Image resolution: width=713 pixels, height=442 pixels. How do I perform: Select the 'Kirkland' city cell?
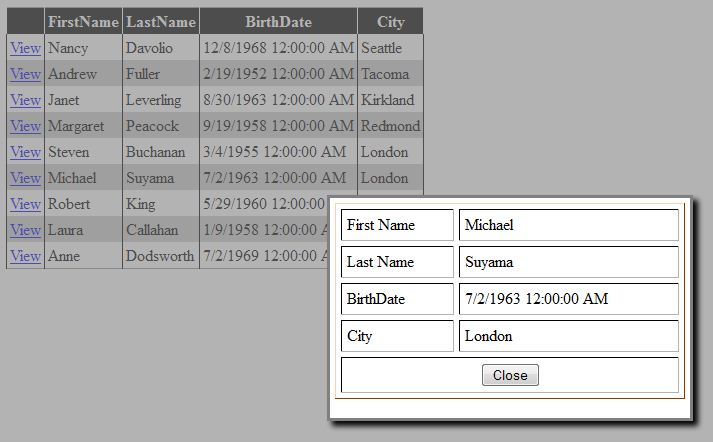tap(391, 100)
